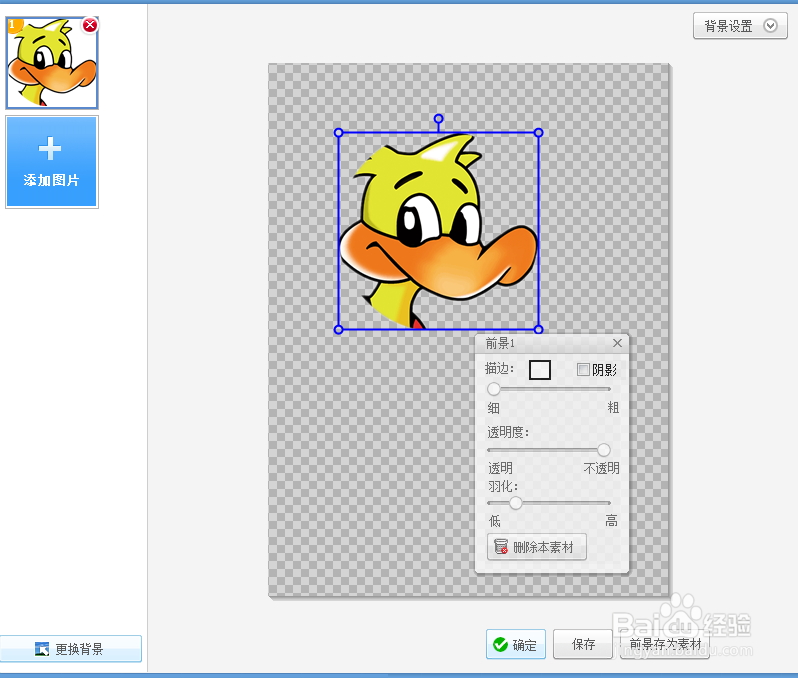Select the duck image thumbnail

(x=52, y=63)
